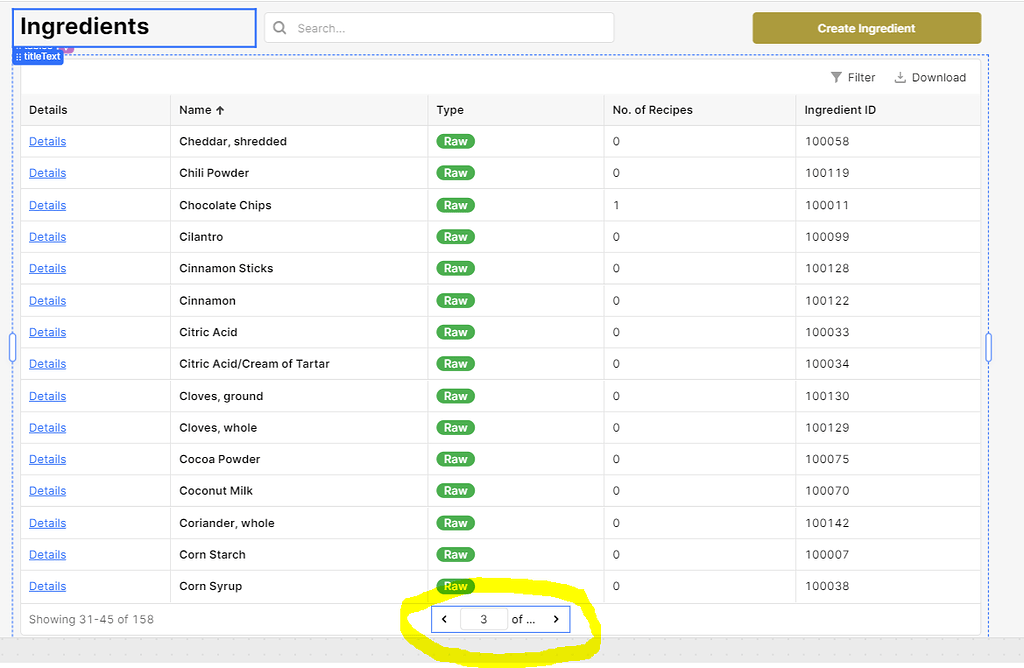Click the ascending sort arrow on Name
Screen dimensions: 1024x668
222,110
